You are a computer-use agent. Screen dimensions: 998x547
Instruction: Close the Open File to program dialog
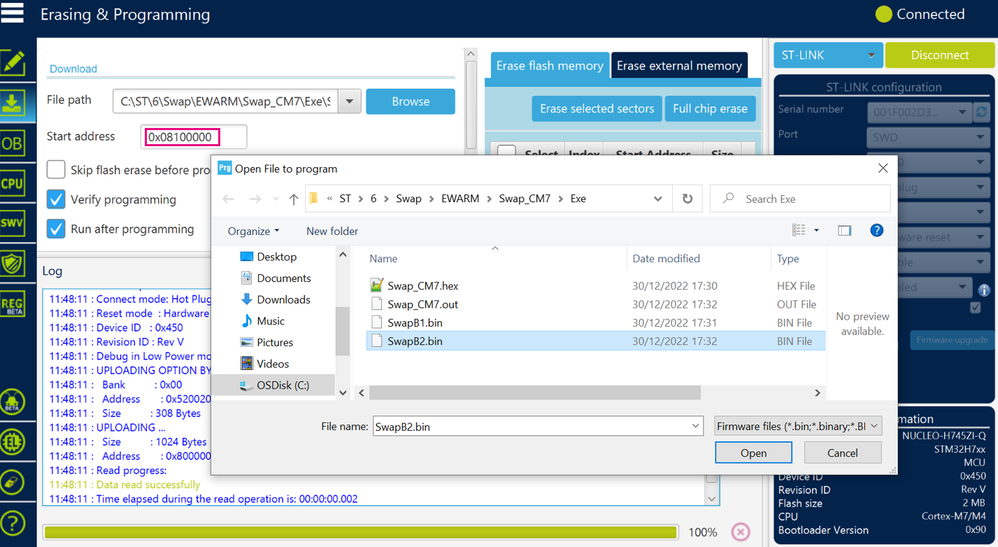click(x=883, y=168)
